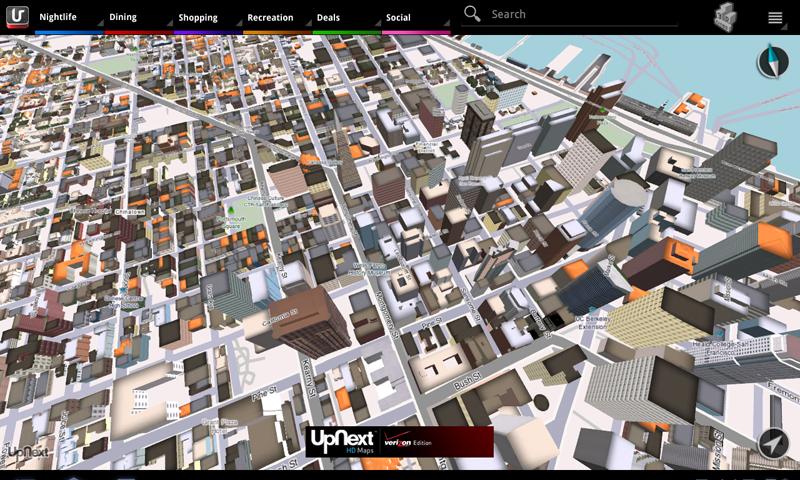The image size is (800, 480).
Task: Click the UpNext watermark logo at bottom left
Action: click(29, 451)
